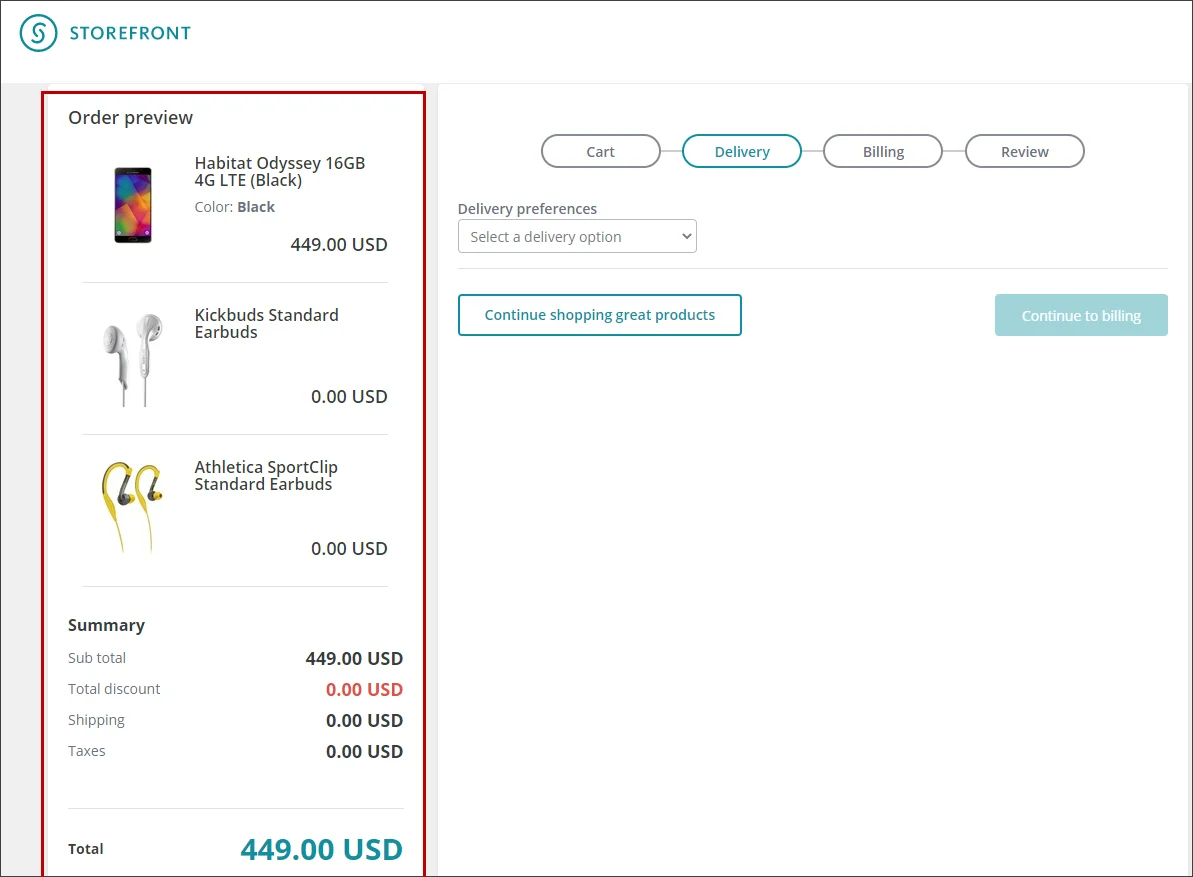The image size is (1193, 877).
Task: Open the delivery option dropdown
Action: 577,237
